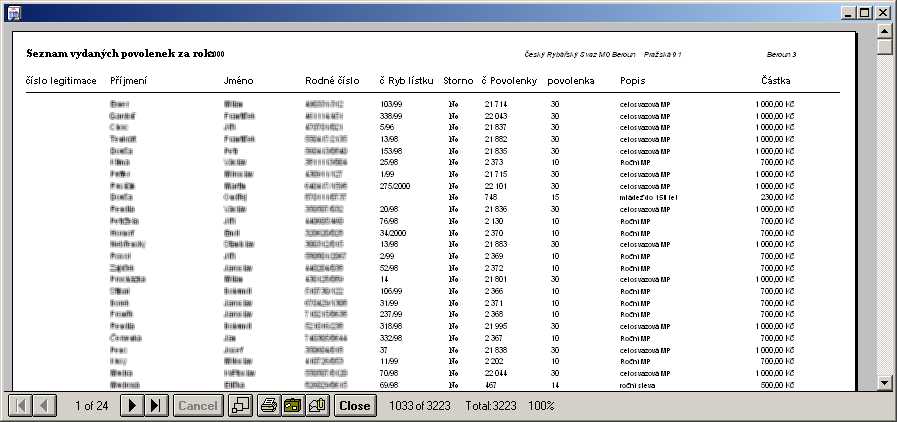This screenshot has width=897, height=422.
Task: Click the 'povolenka' column header
Action: (571, 81)
